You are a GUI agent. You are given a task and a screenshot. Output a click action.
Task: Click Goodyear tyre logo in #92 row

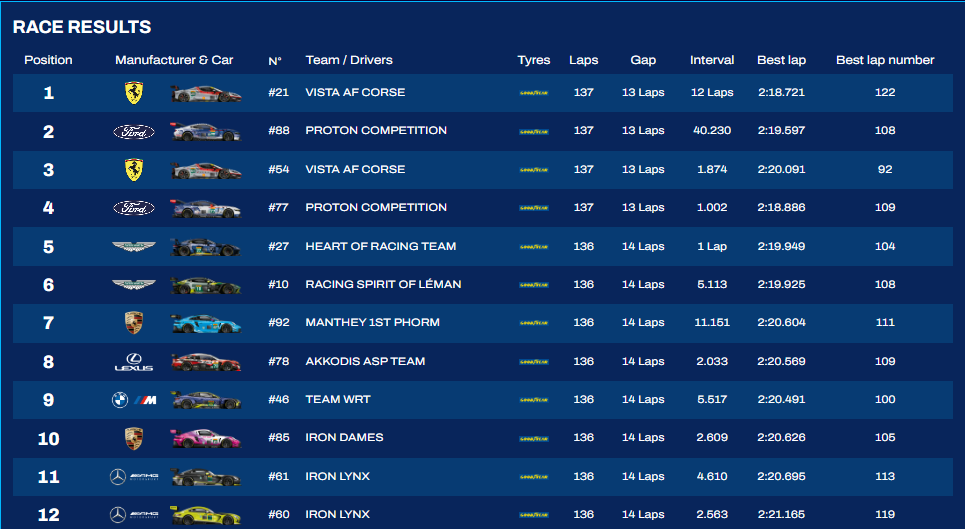pyautogui.click(x=534, y=324)
